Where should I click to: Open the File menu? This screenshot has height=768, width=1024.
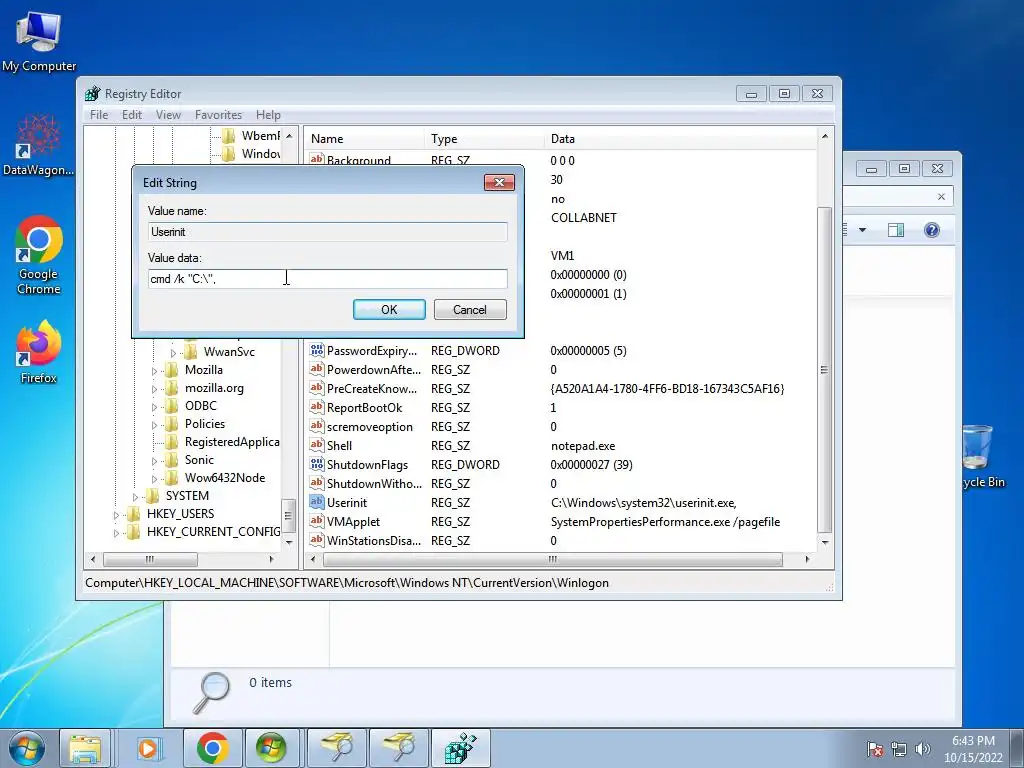click(x=99, y=115)
